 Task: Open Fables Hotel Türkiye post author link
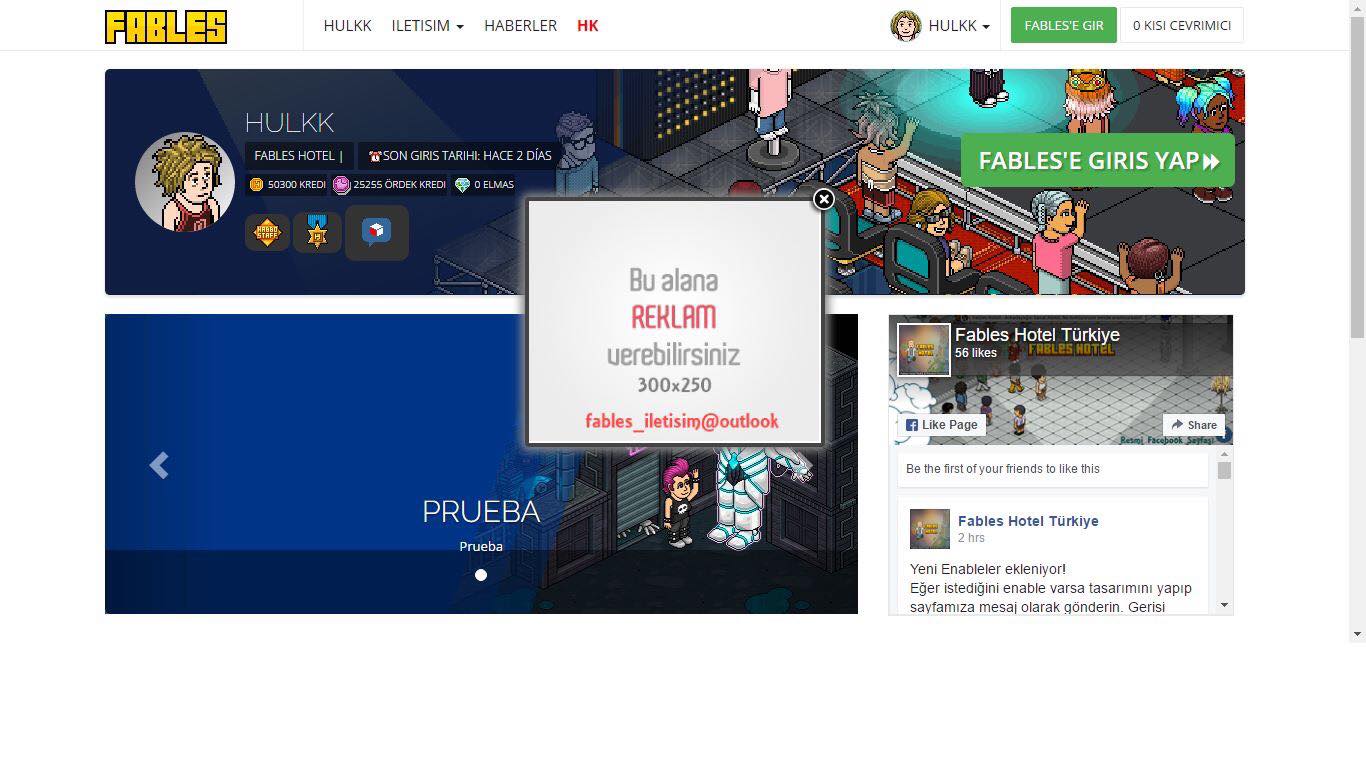coord(1028,521)
